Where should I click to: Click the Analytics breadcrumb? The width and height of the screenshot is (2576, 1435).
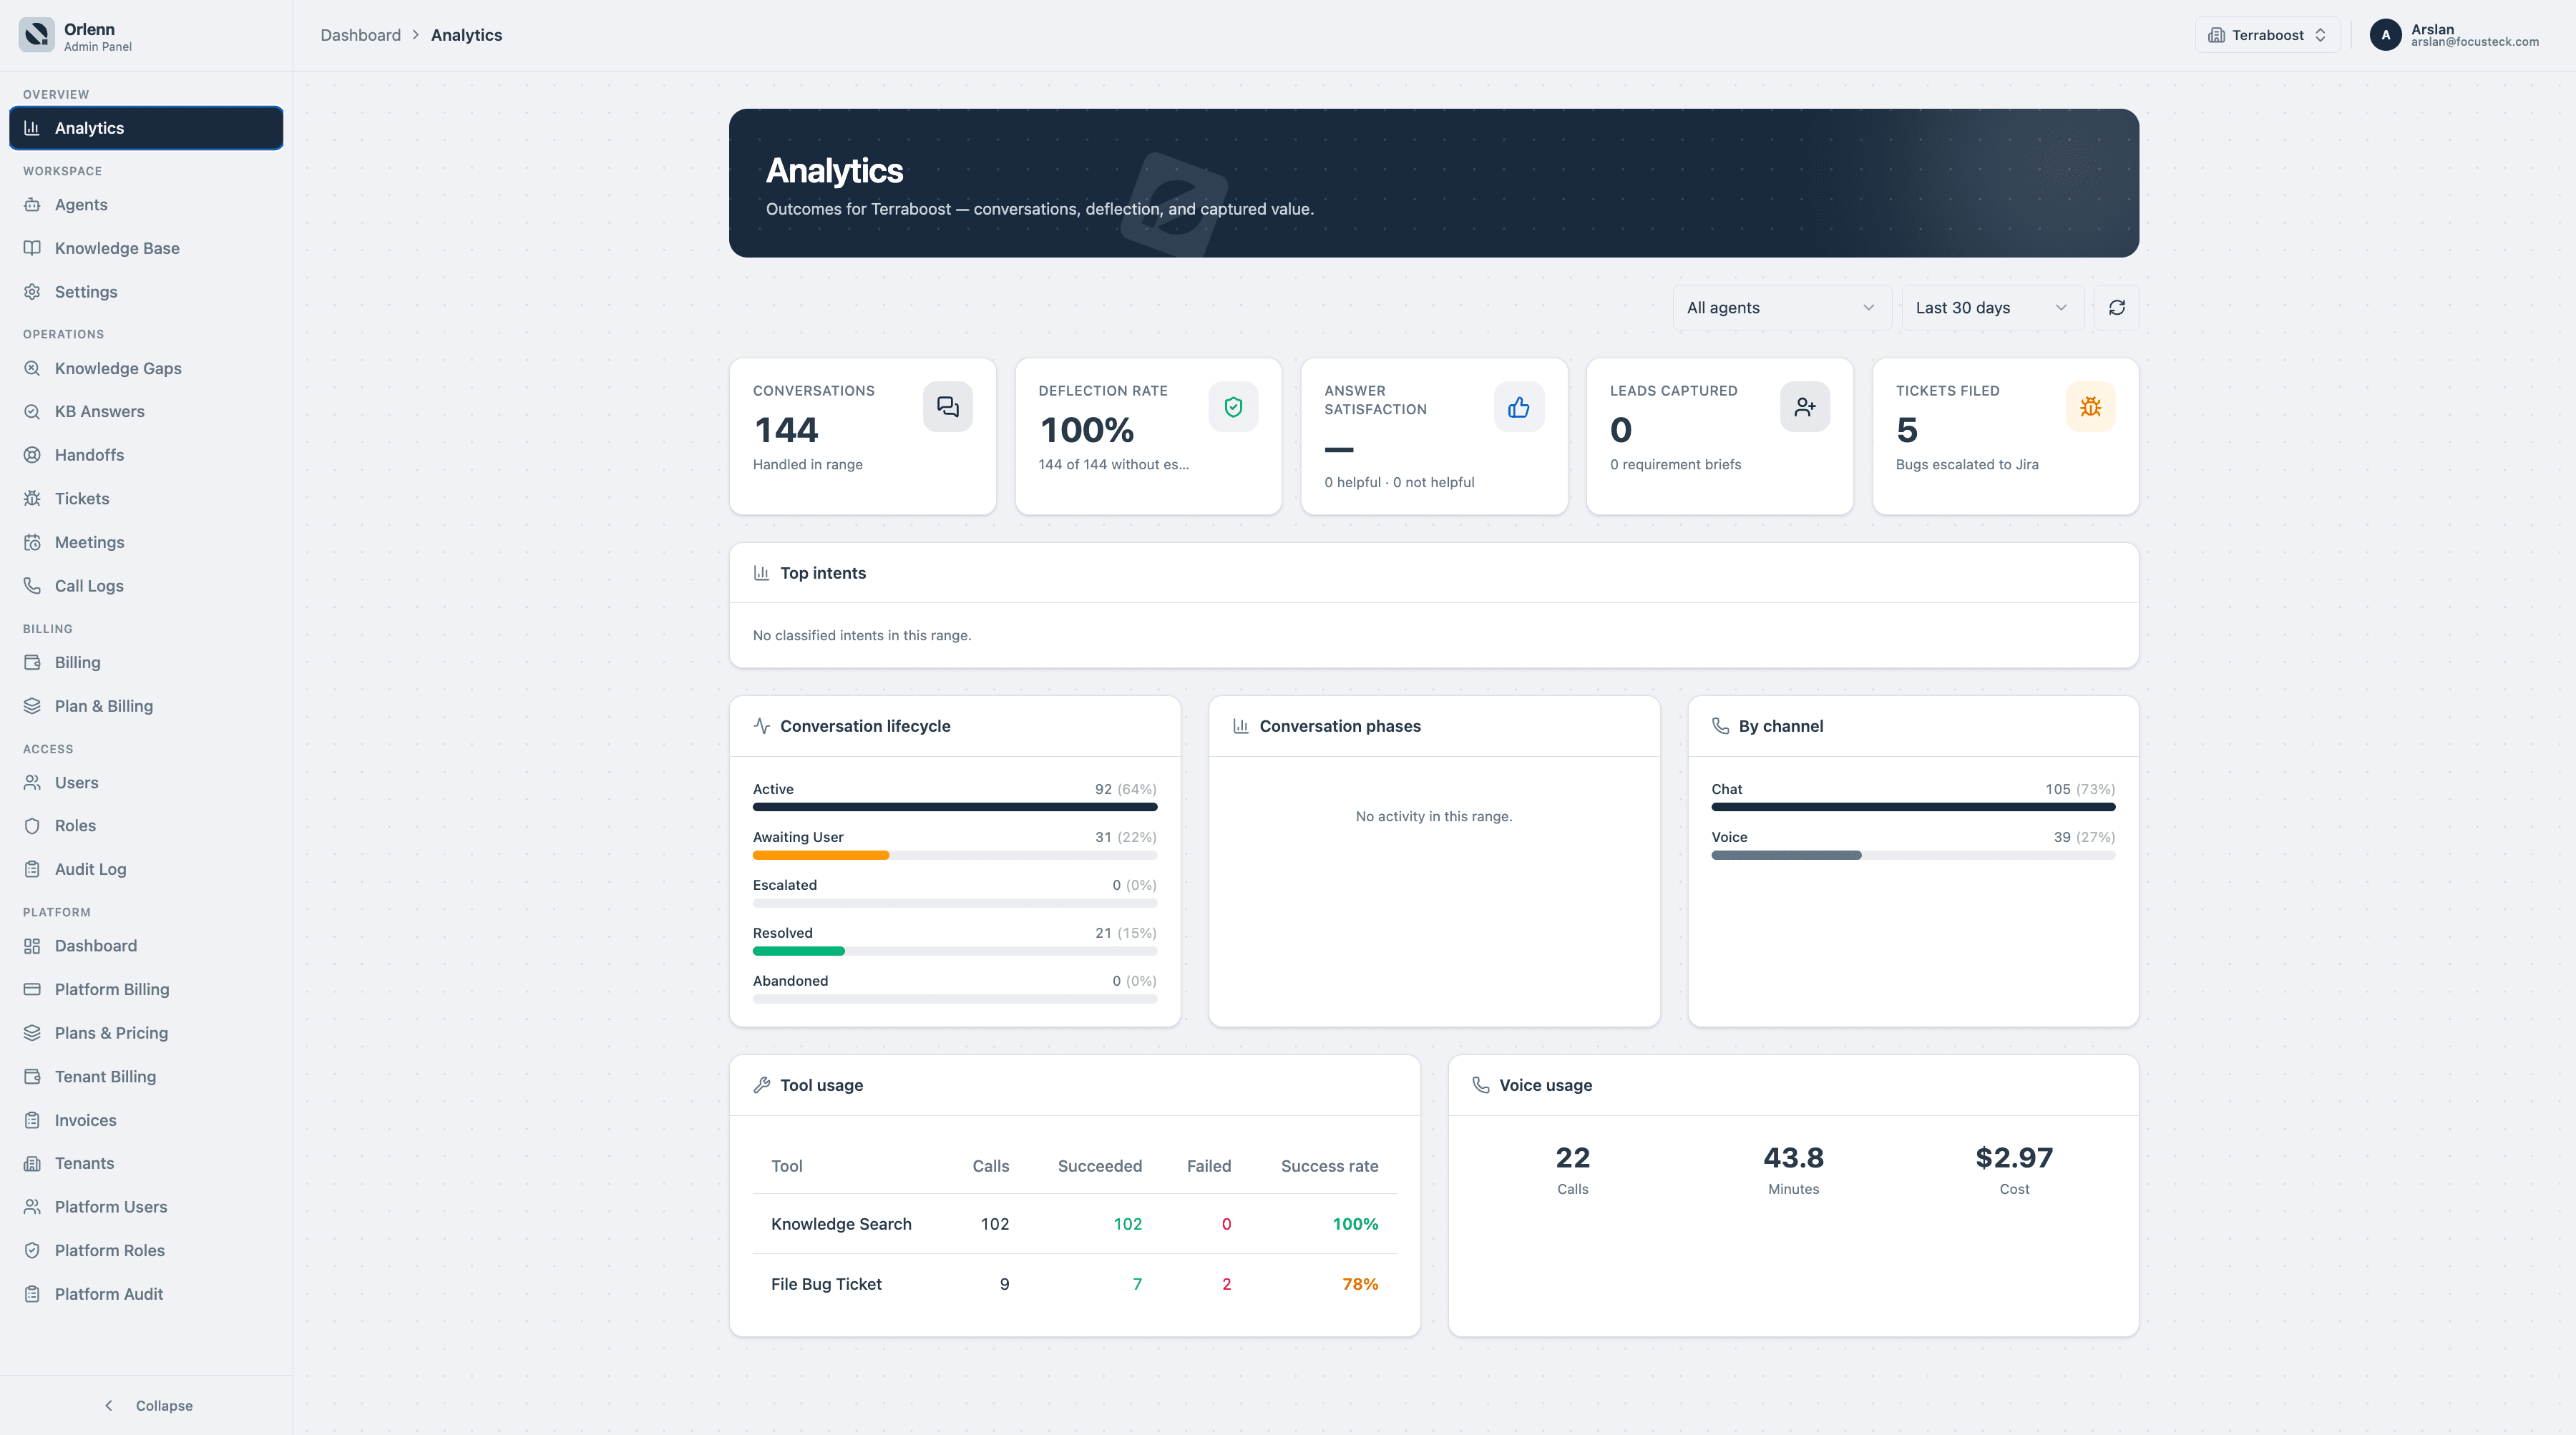pyautogui.click(x=466, y=35)
